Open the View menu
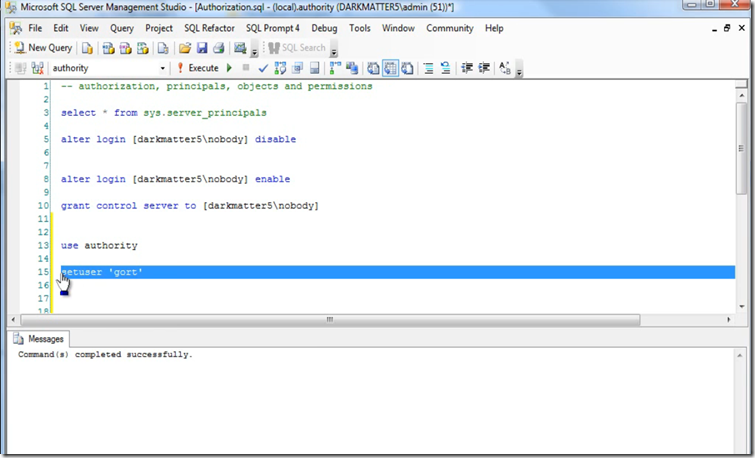The width and height of the screenshot is (755, 458). (89, 28)
